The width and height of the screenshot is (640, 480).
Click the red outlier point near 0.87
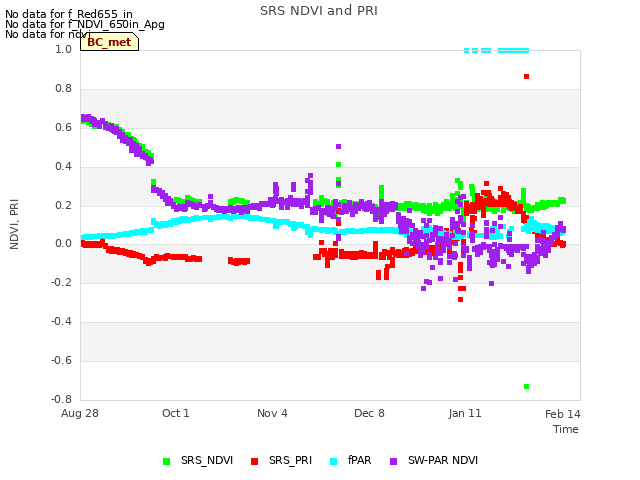pos(527,77)
